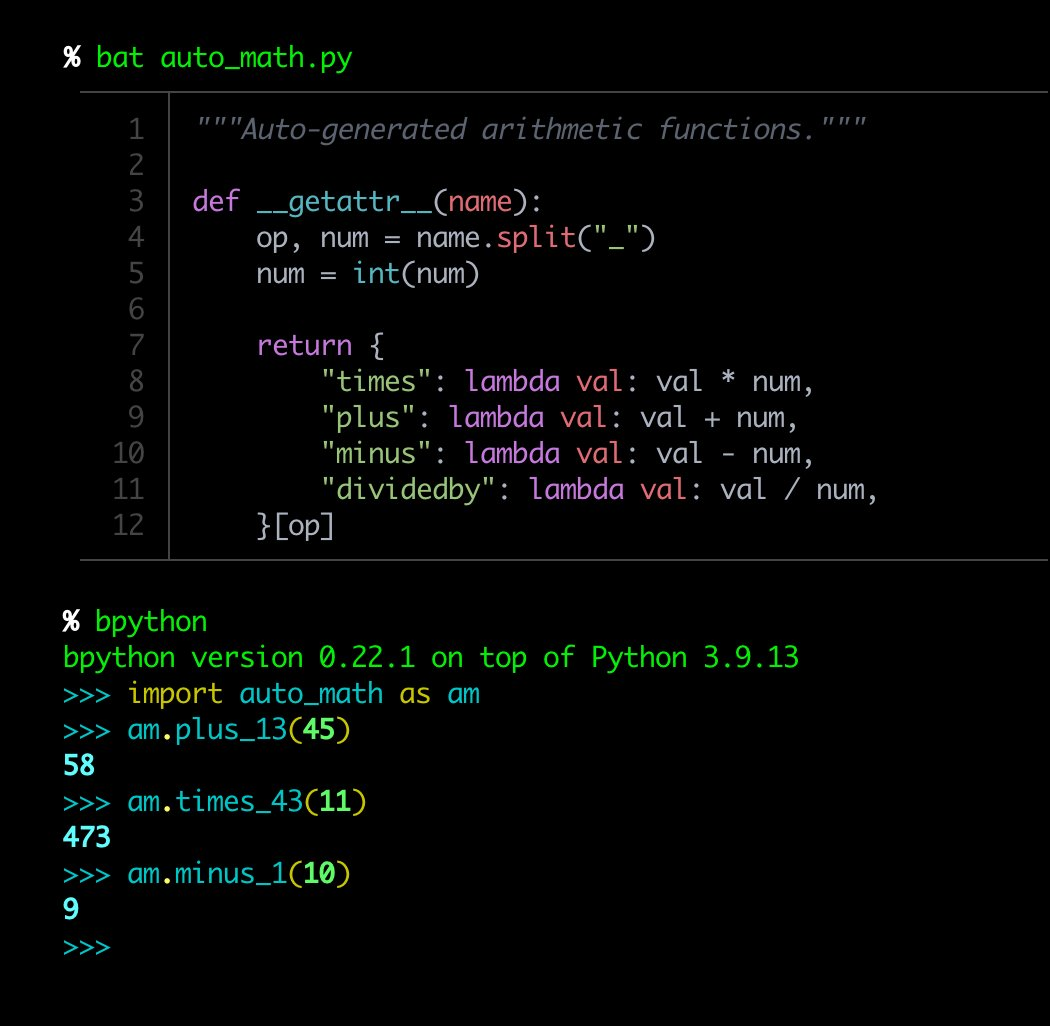The height and width of the screenshot is (1026, 1050).
Task: Click the am.minus_1(10) call
Action: (240, 873)
